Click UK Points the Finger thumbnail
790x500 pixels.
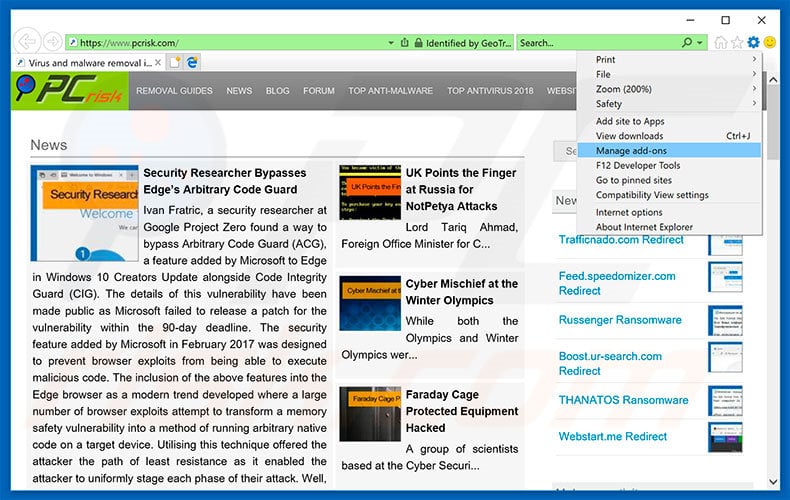point(370,192)
